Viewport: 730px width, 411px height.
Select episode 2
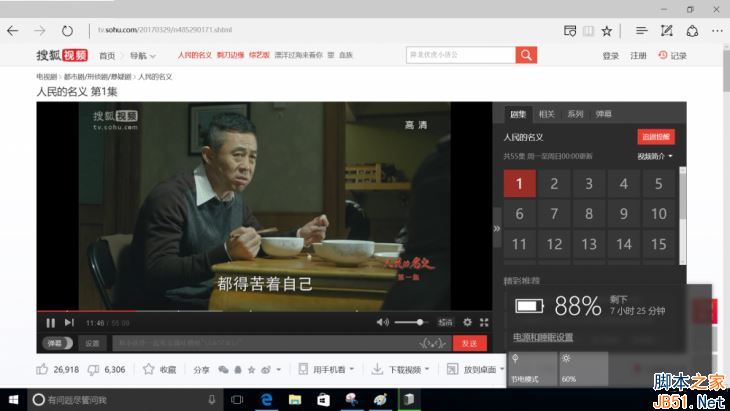point(554,183)
